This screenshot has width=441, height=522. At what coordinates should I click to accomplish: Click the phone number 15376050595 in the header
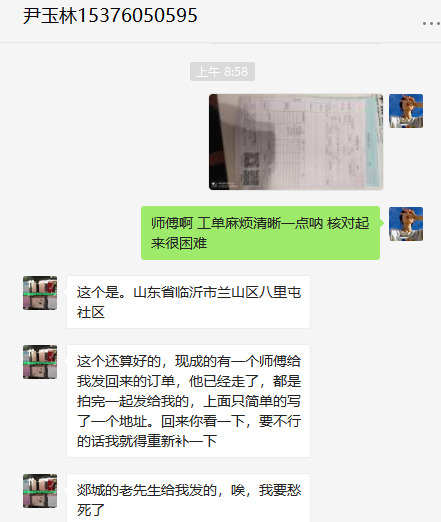(138, 16)
